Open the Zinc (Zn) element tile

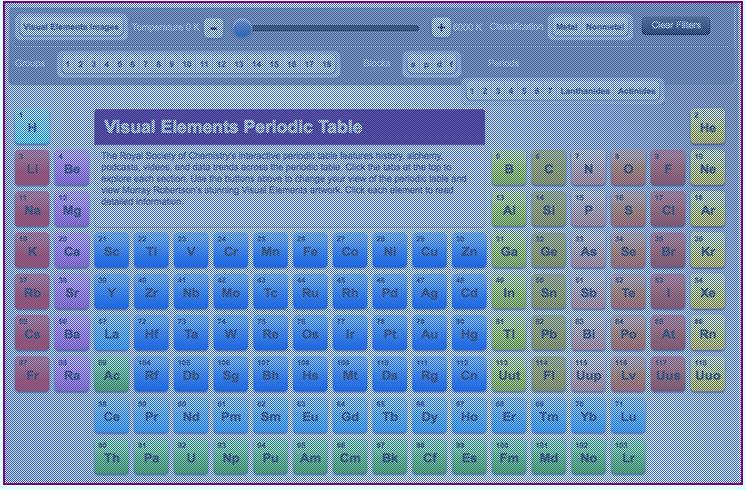point(469,251)
